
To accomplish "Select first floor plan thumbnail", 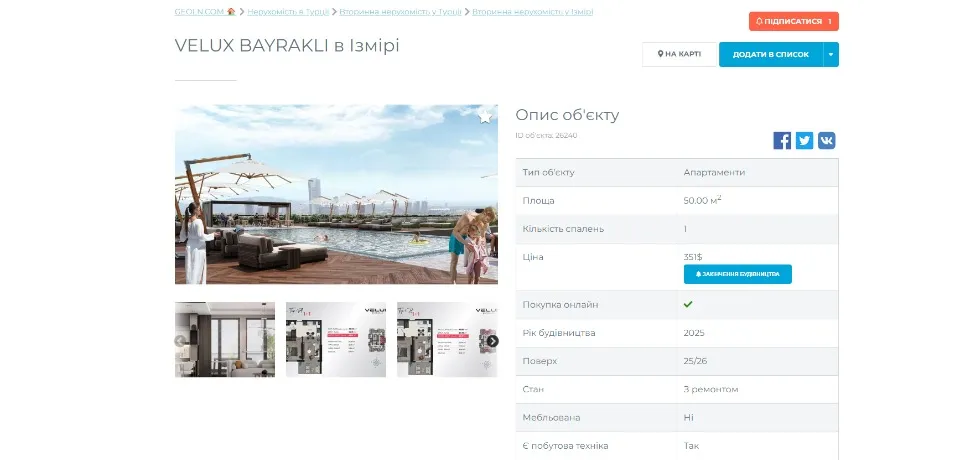I will point(336,339).
